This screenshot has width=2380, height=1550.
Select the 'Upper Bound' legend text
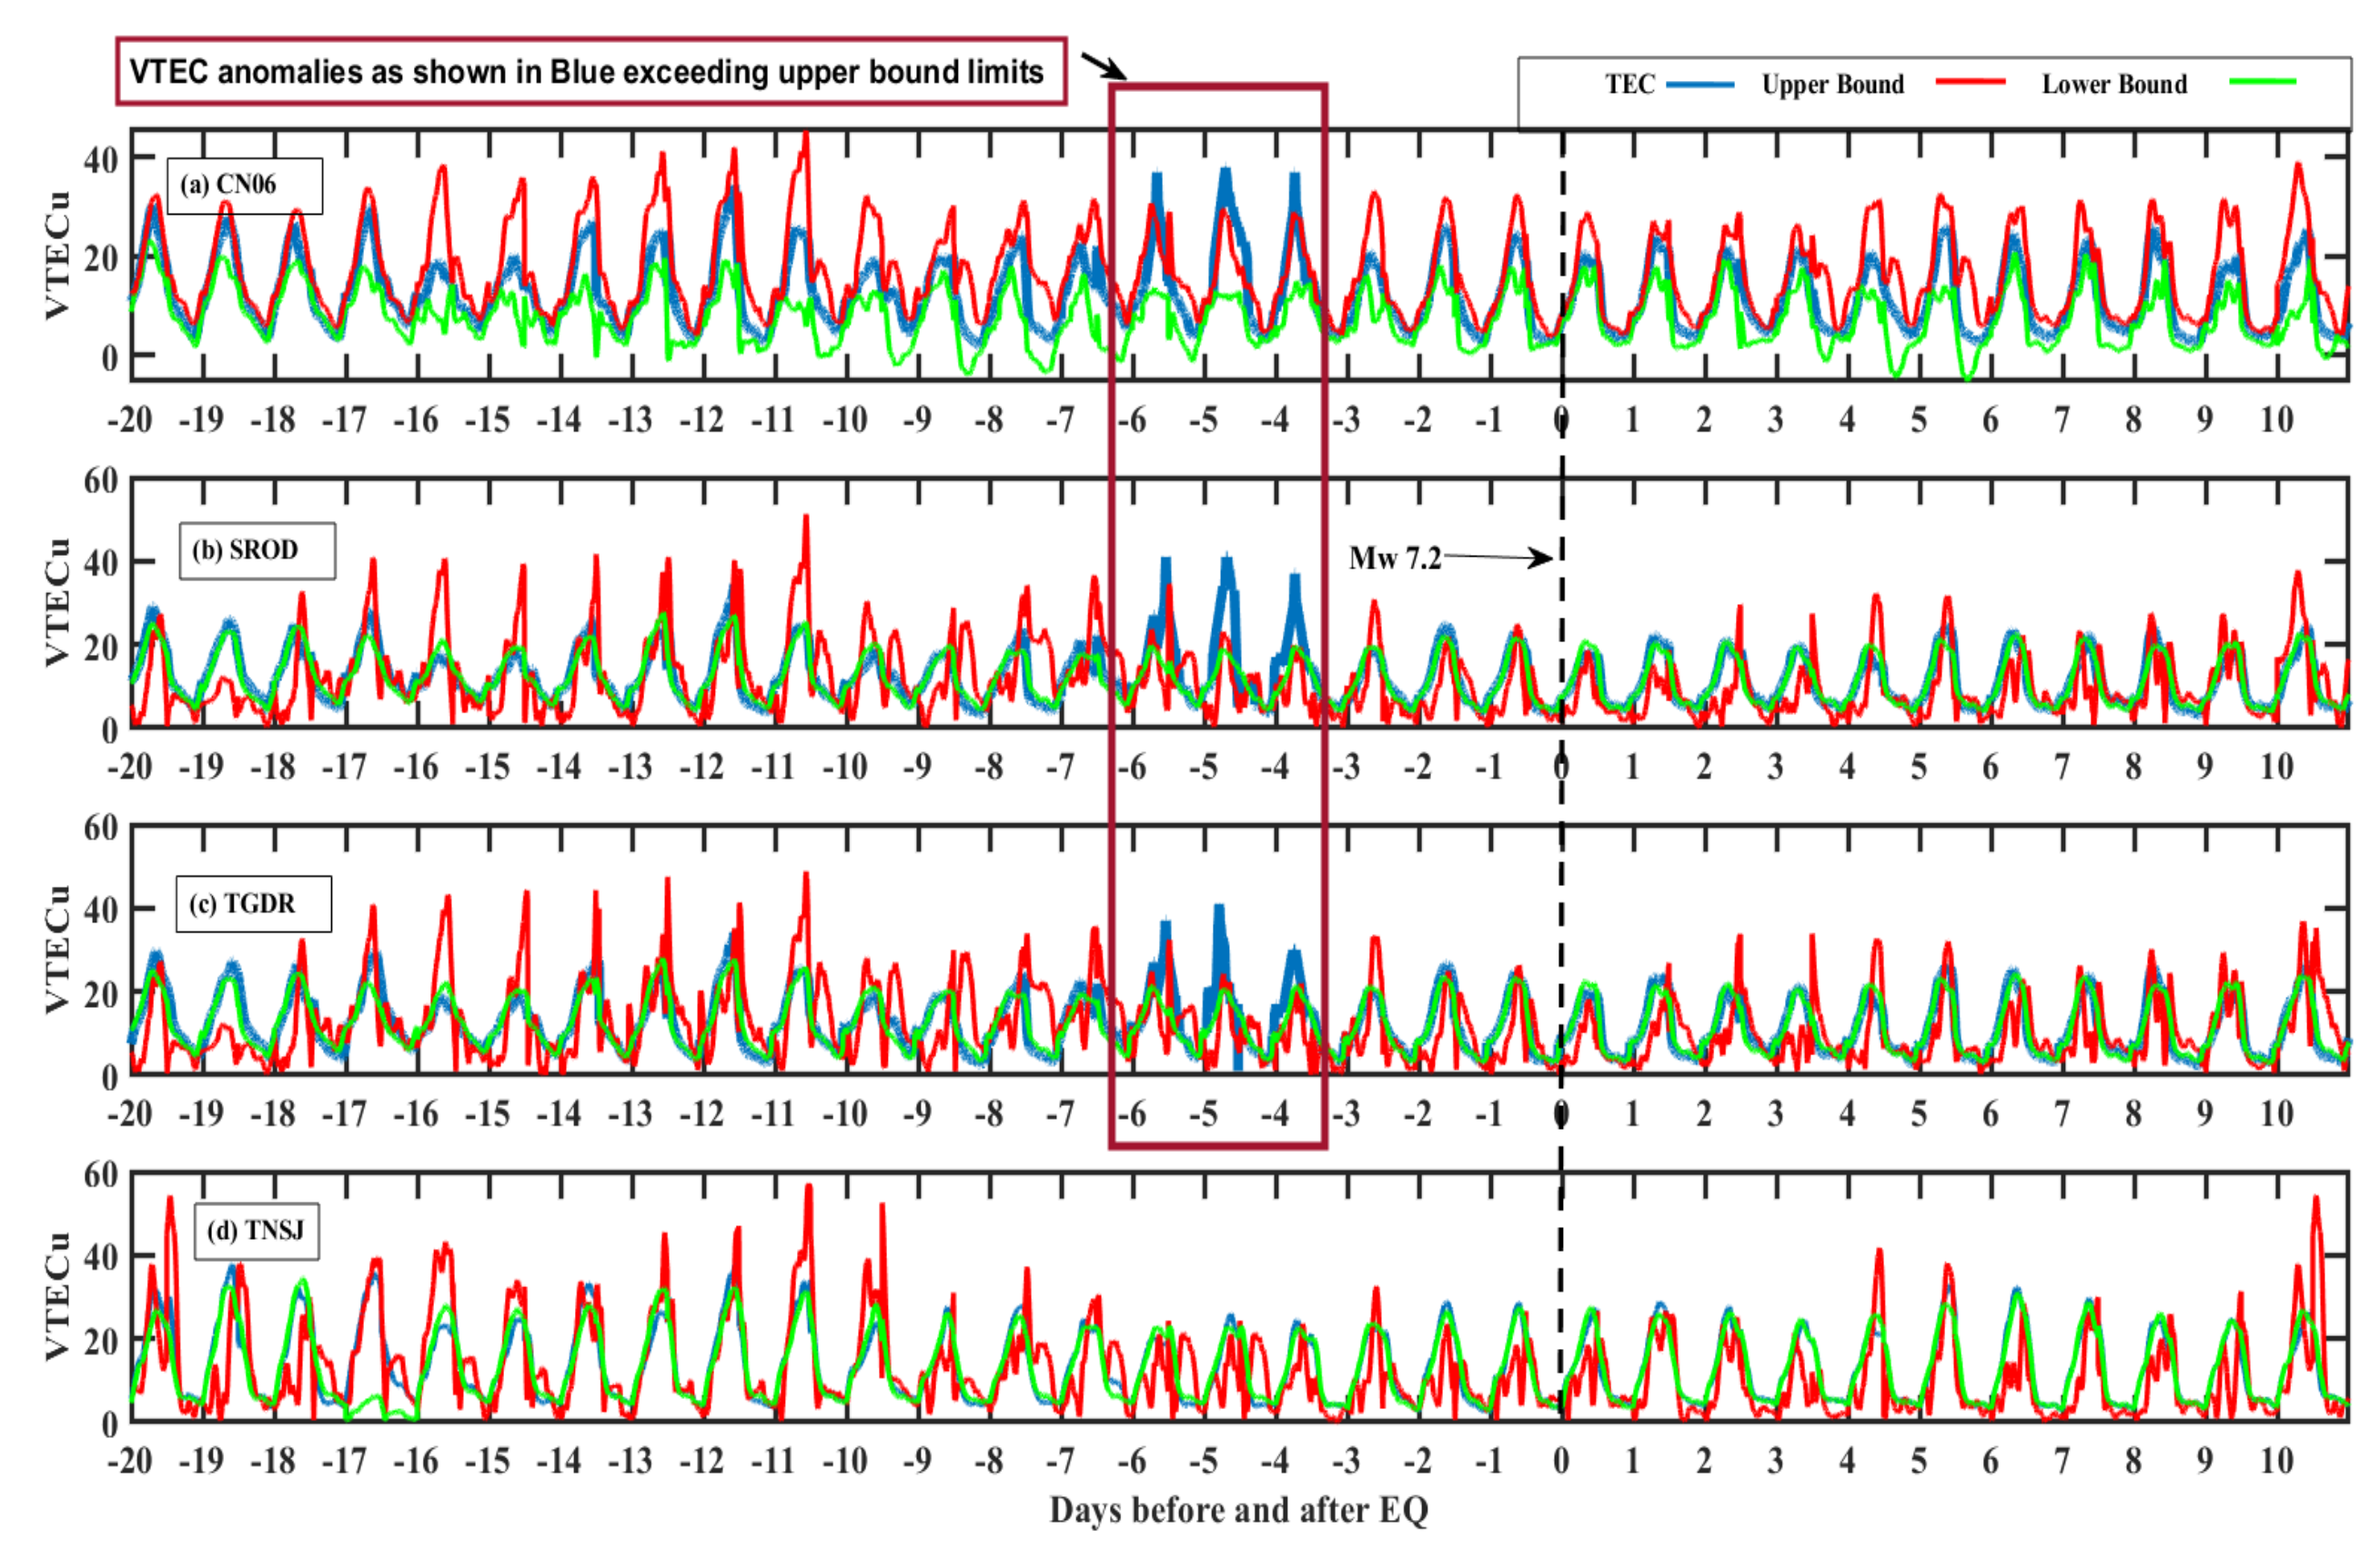[x=1832, y=85]
